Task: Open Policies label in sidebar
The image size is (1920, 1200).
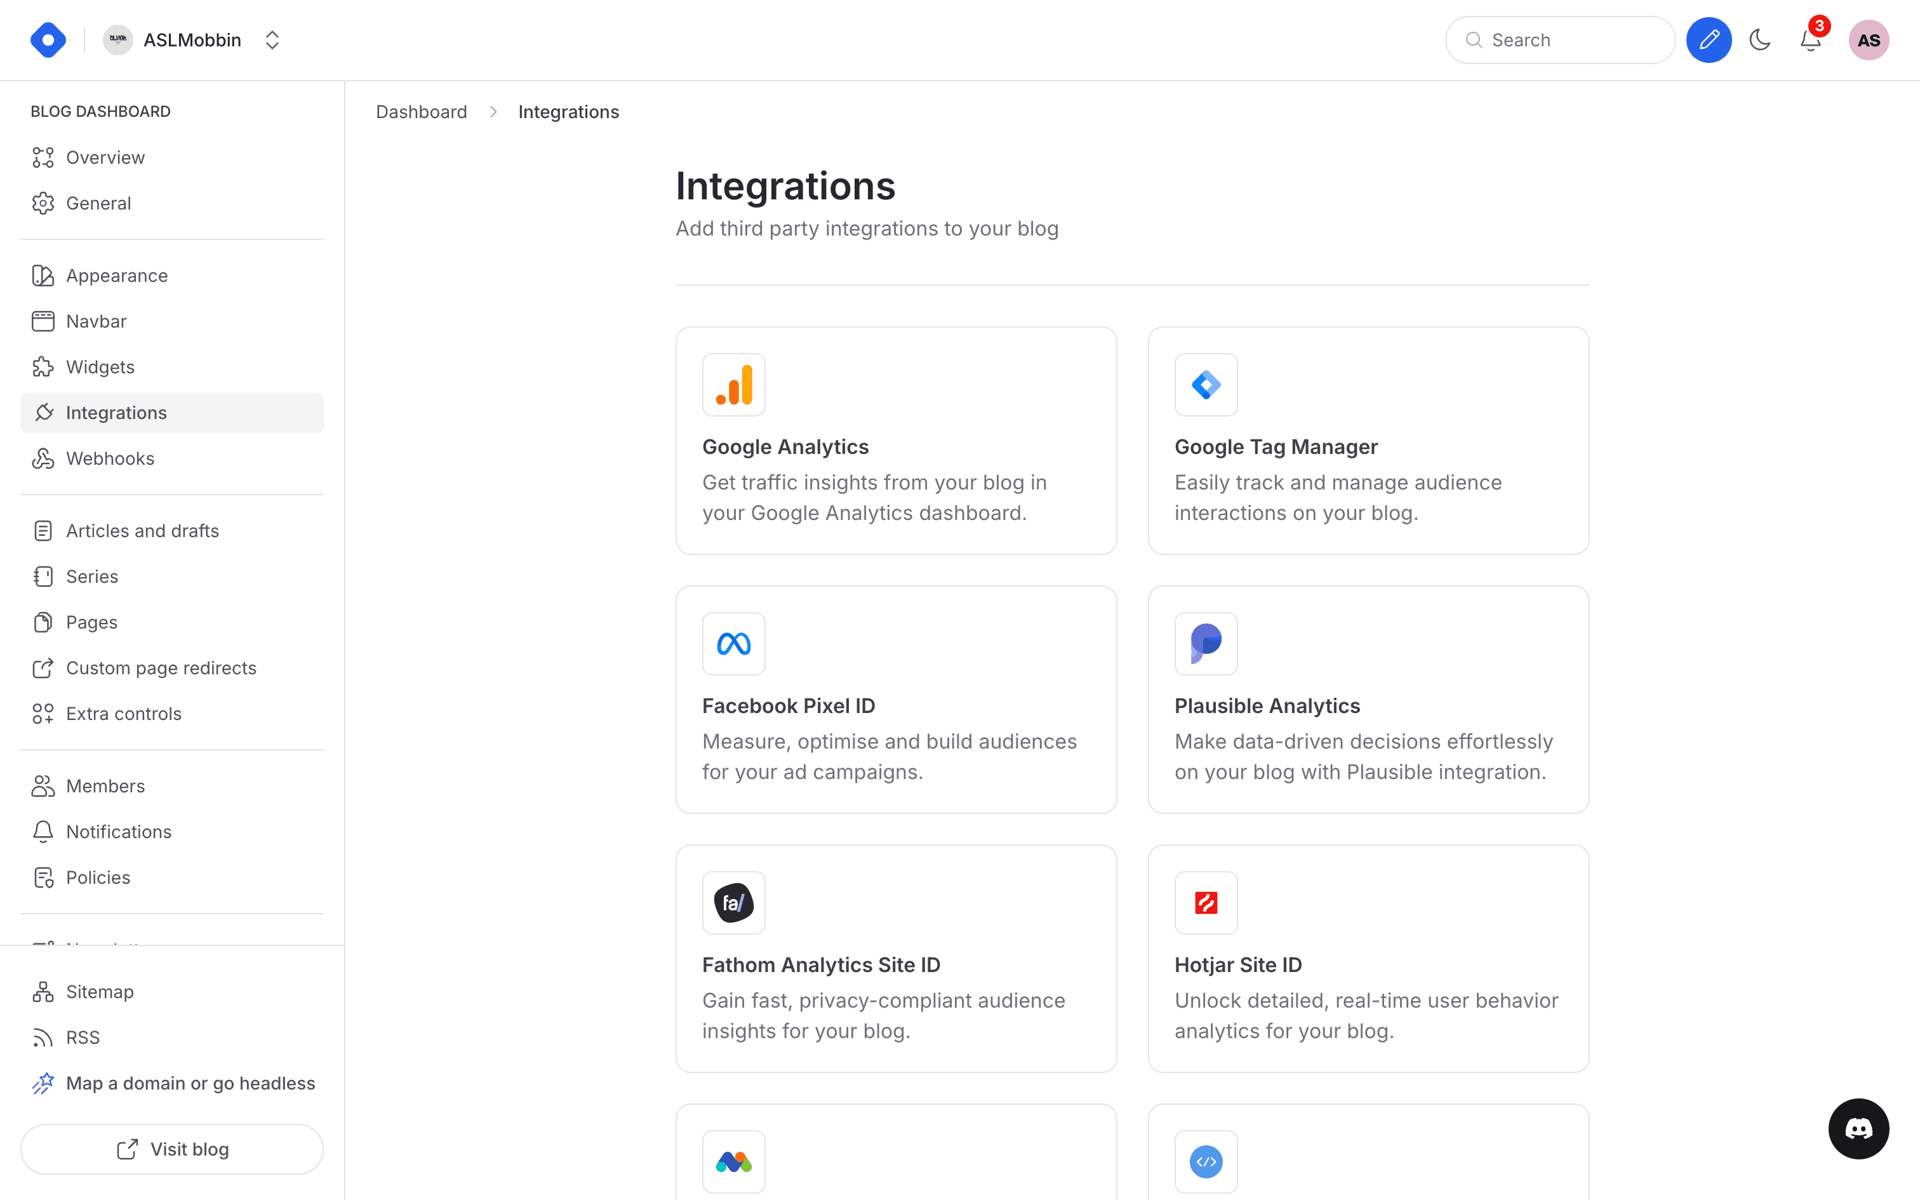Action: (98, 878)
